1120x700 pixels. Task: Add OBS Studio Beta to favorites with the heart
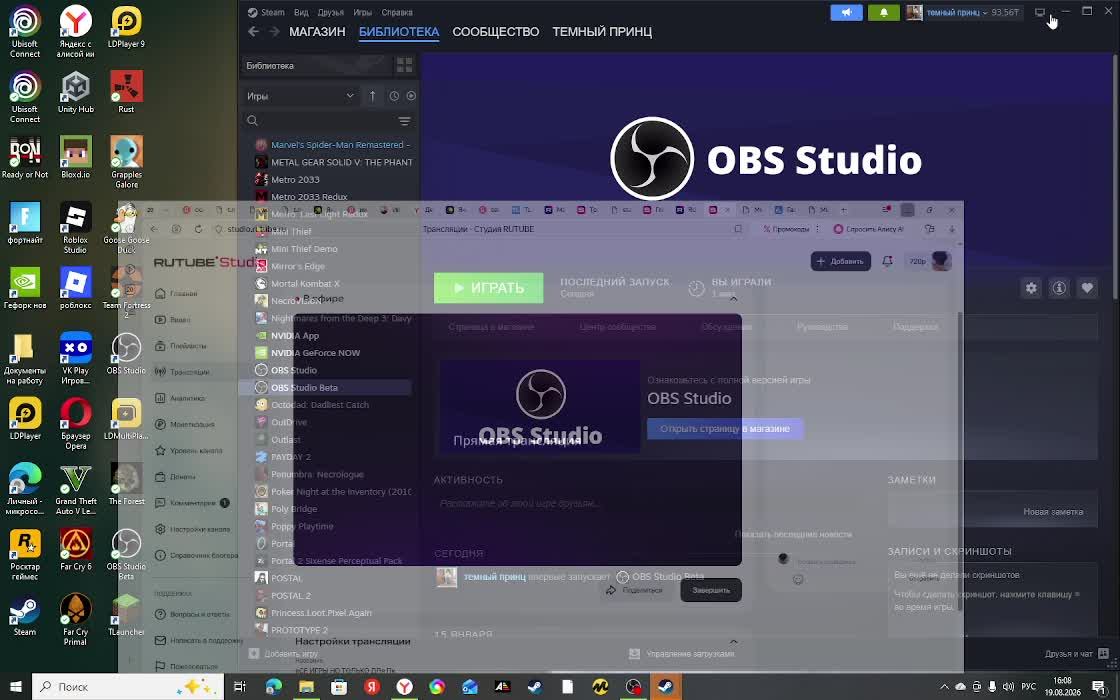pyautogui.click(x=1087, y=288)
